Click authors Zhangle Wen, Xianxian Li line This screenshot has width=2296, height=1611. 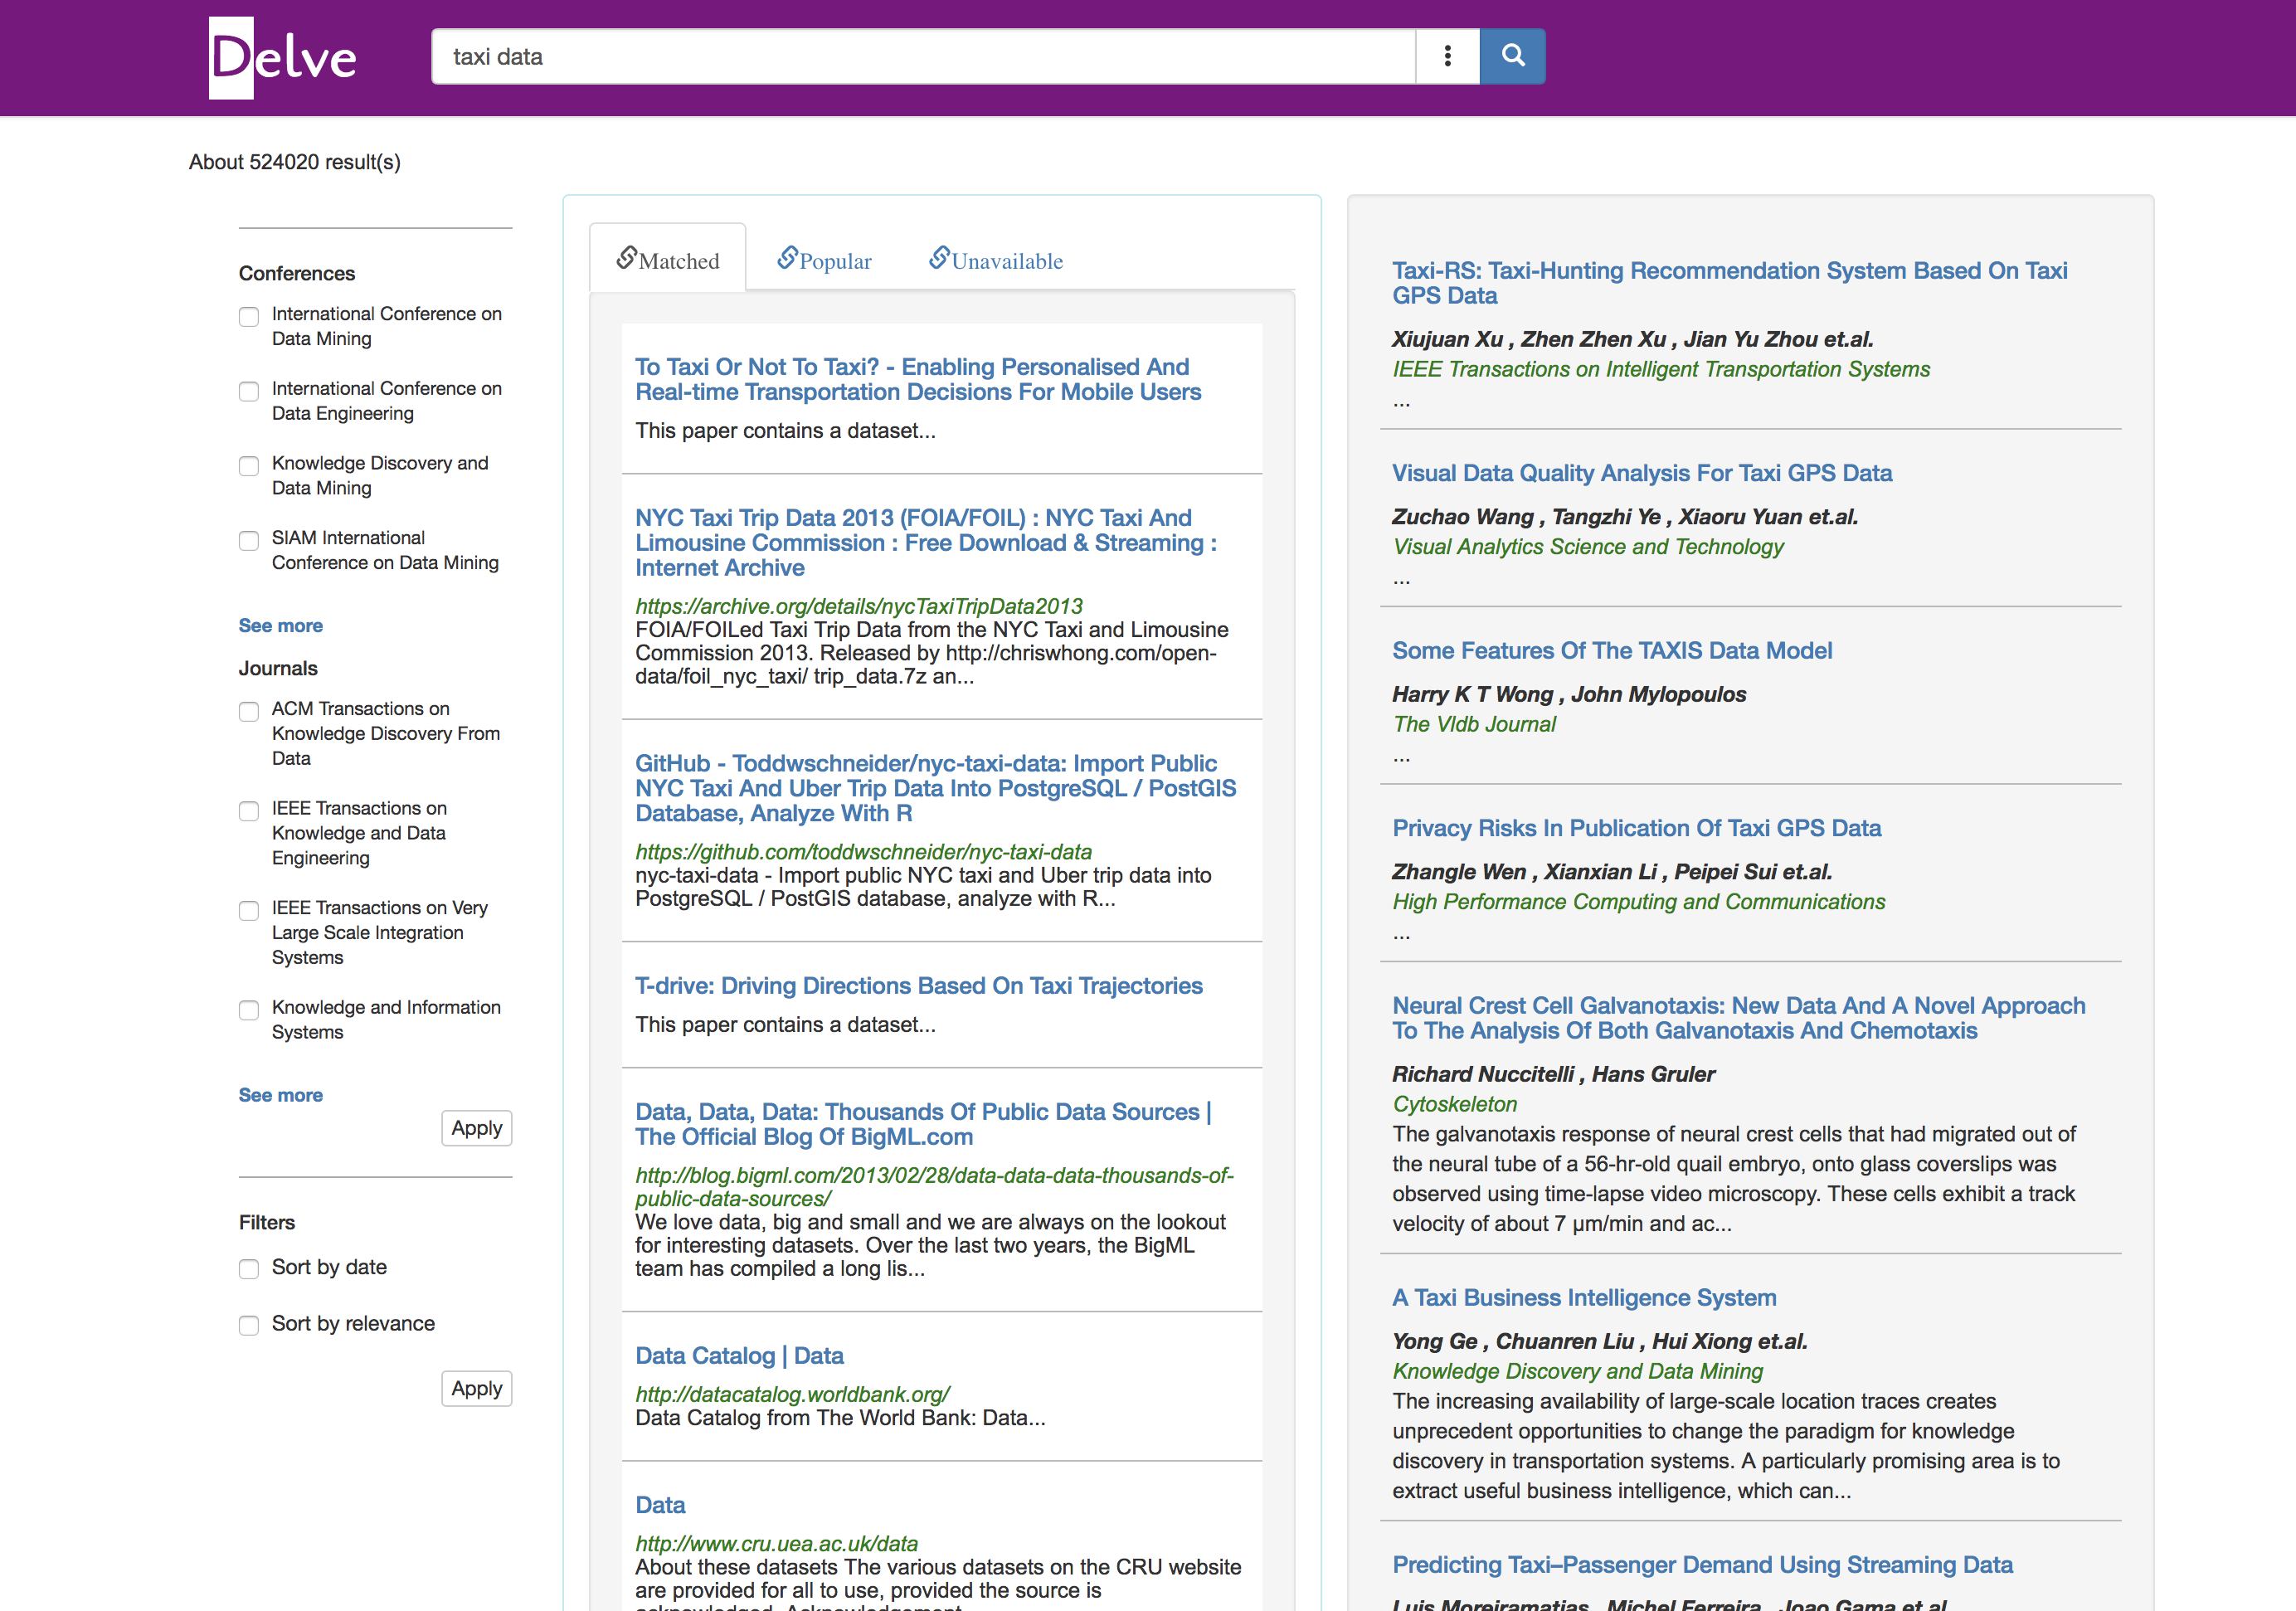click(x=1612, y=872)
